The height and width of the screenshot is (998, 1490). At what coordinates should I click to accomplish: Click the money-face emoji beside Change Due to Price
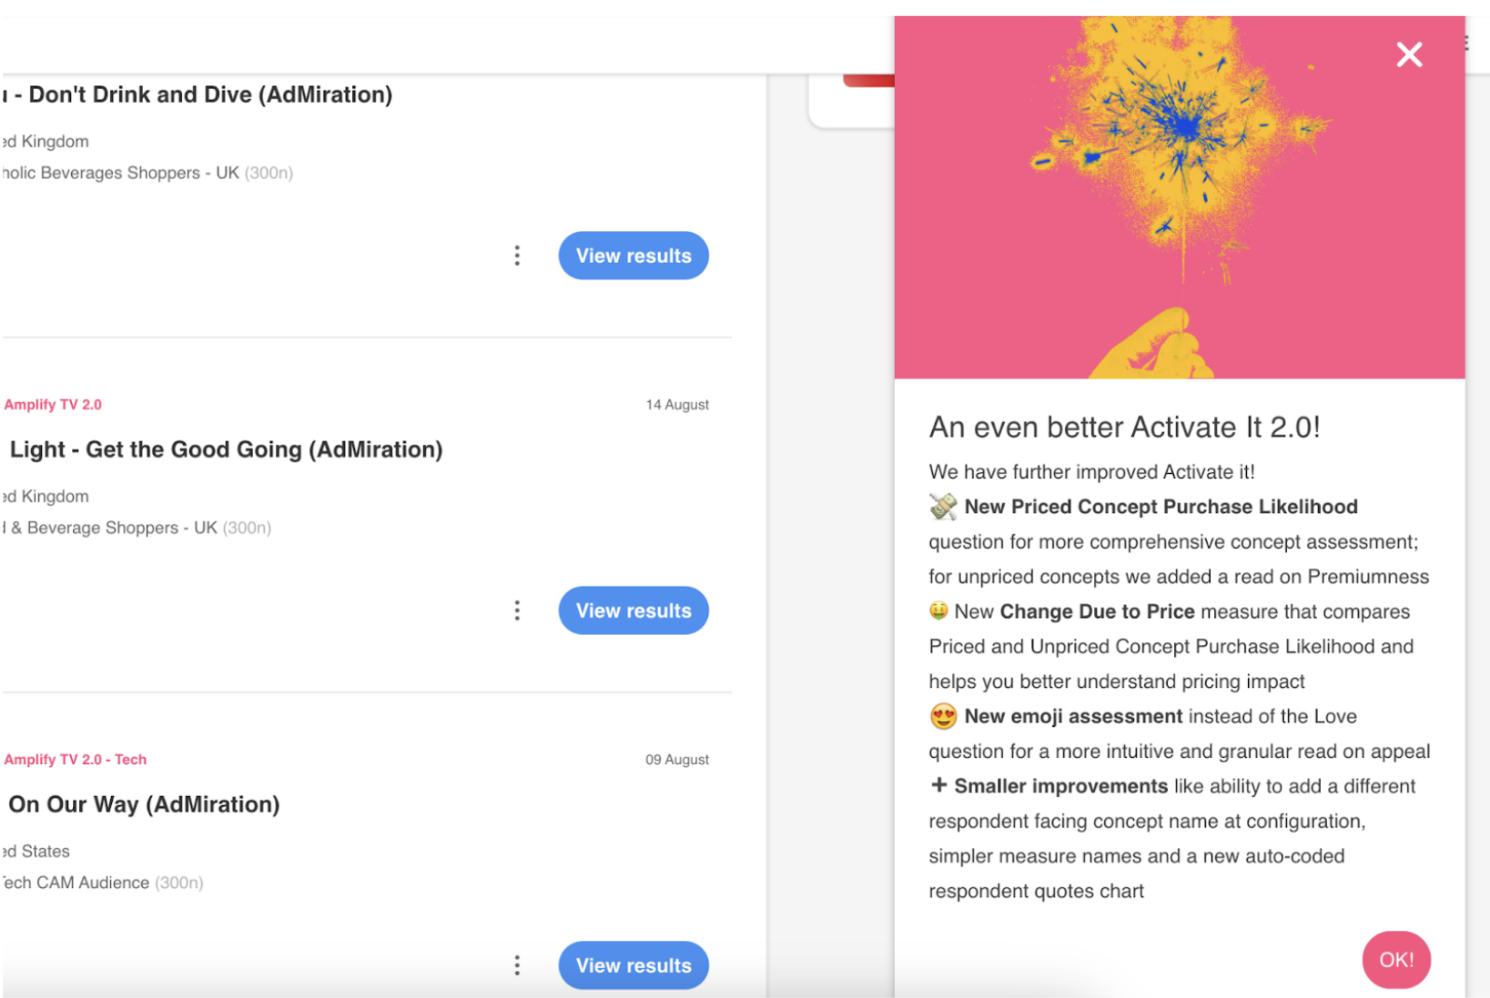click(x=938, y=610)
